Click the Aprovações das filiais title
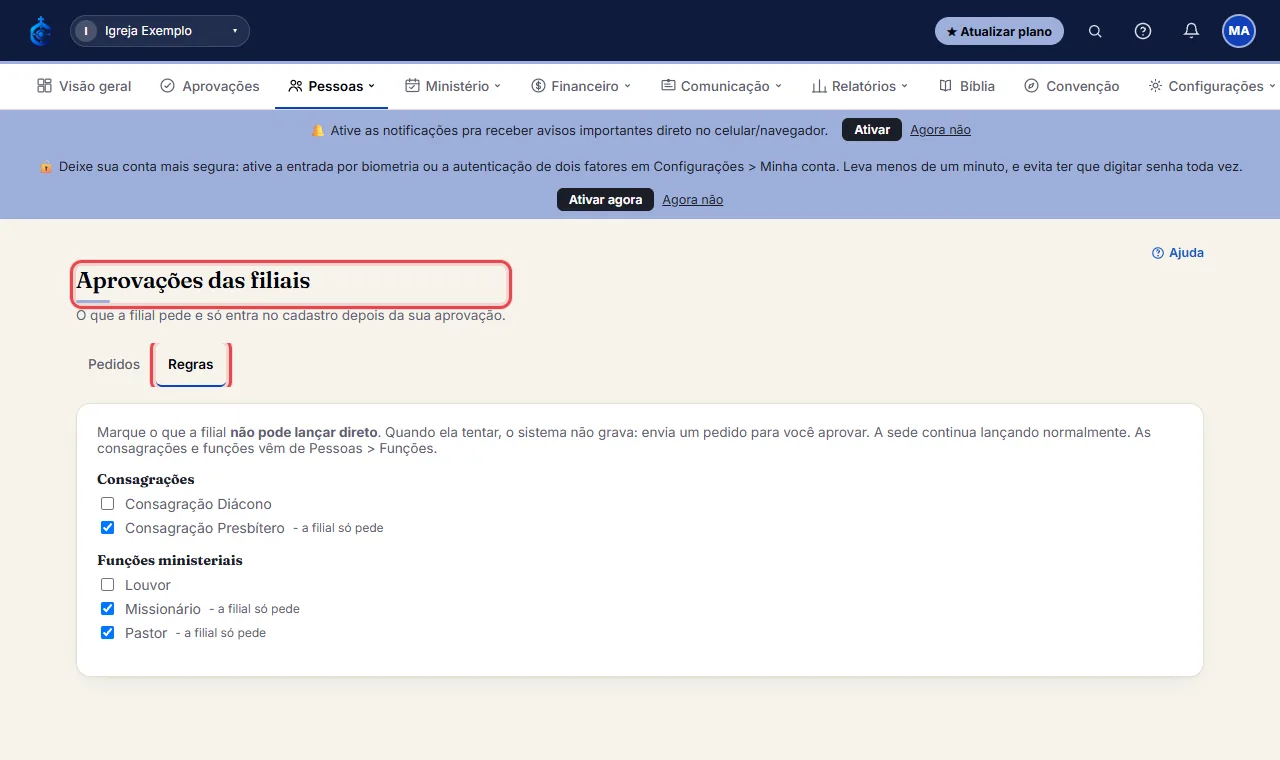Image resolution: width=1280 pixels, height=760 pixels. (193, 281)
